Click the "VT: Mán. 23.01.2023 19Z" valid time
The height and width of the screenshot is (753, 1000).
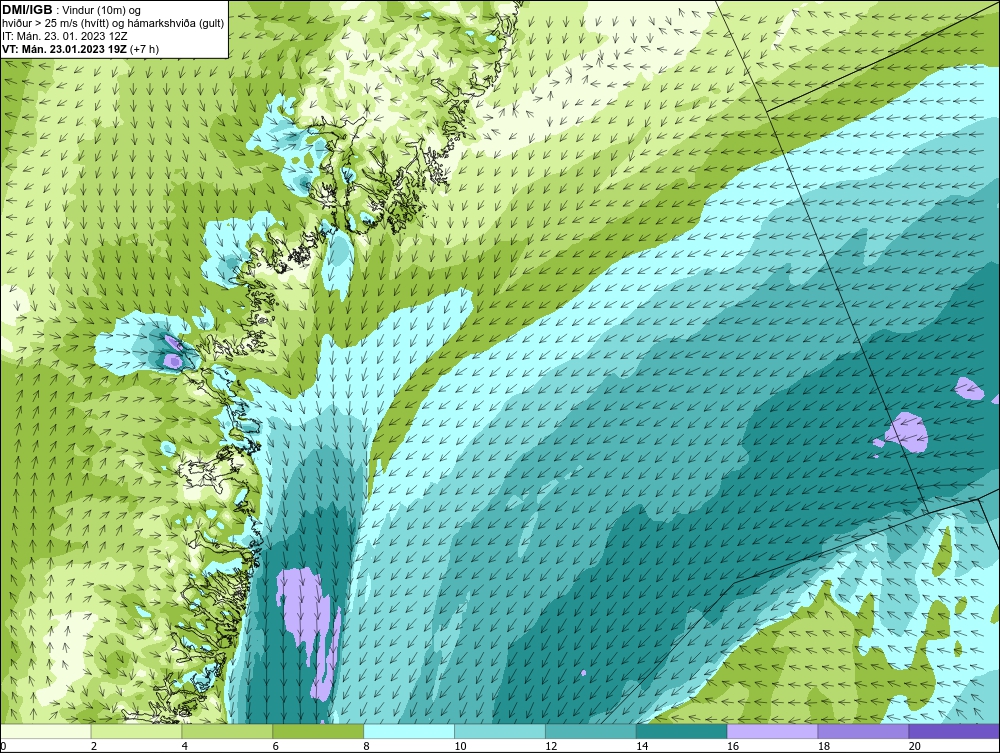click(x=64, y=49)
